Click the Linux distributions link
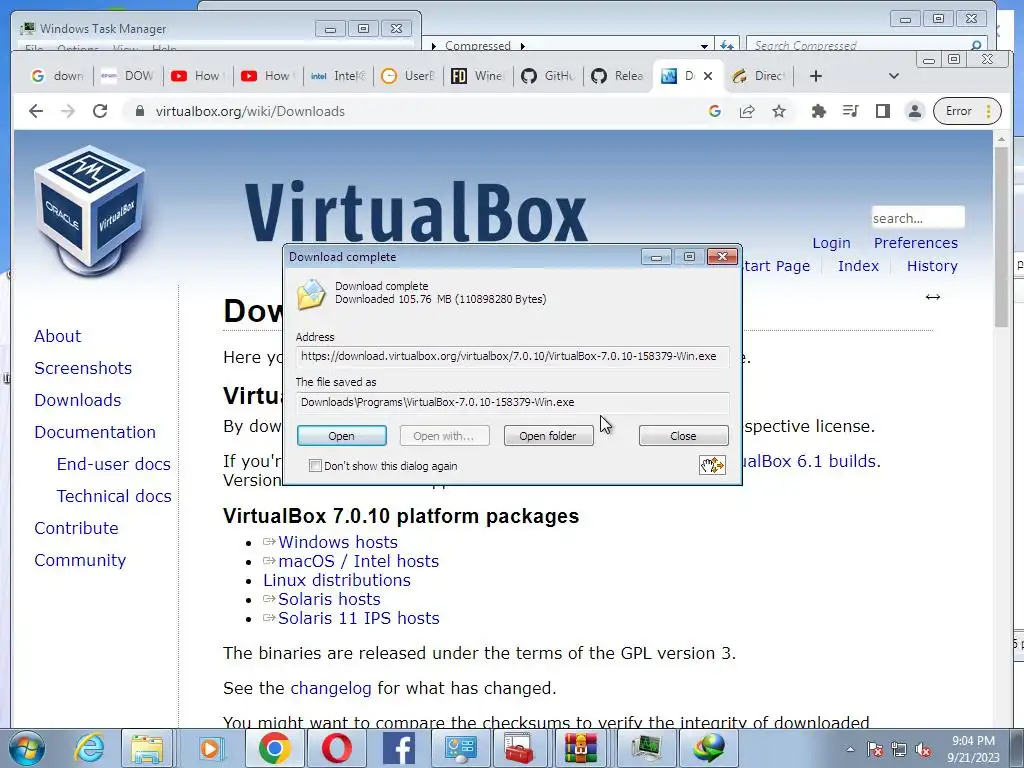The width and height of the screenshot is (1024, 768). pyautogui.click(x=337, y=581)
